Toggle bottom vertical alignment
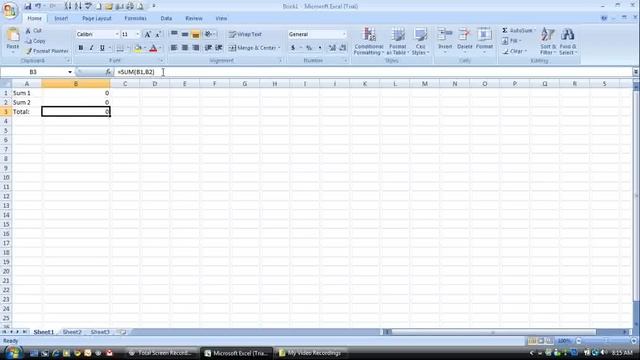Viewport: 640px width, 360px height. pyautogui.click(x=196, y=34)
